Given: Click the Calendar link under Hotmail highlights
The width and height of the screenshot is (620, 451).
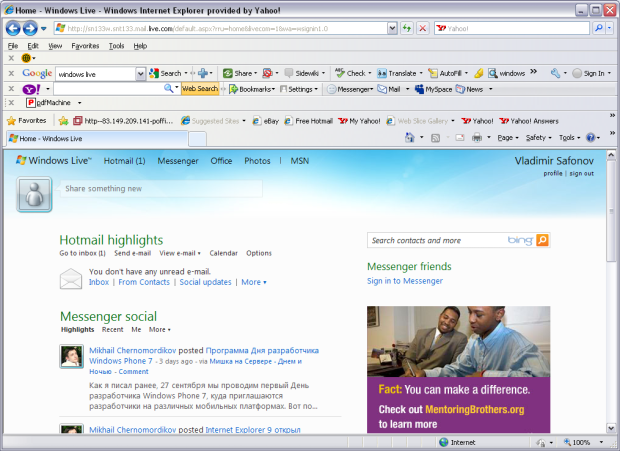Looking at the screenshot, I should pos(223,253).
